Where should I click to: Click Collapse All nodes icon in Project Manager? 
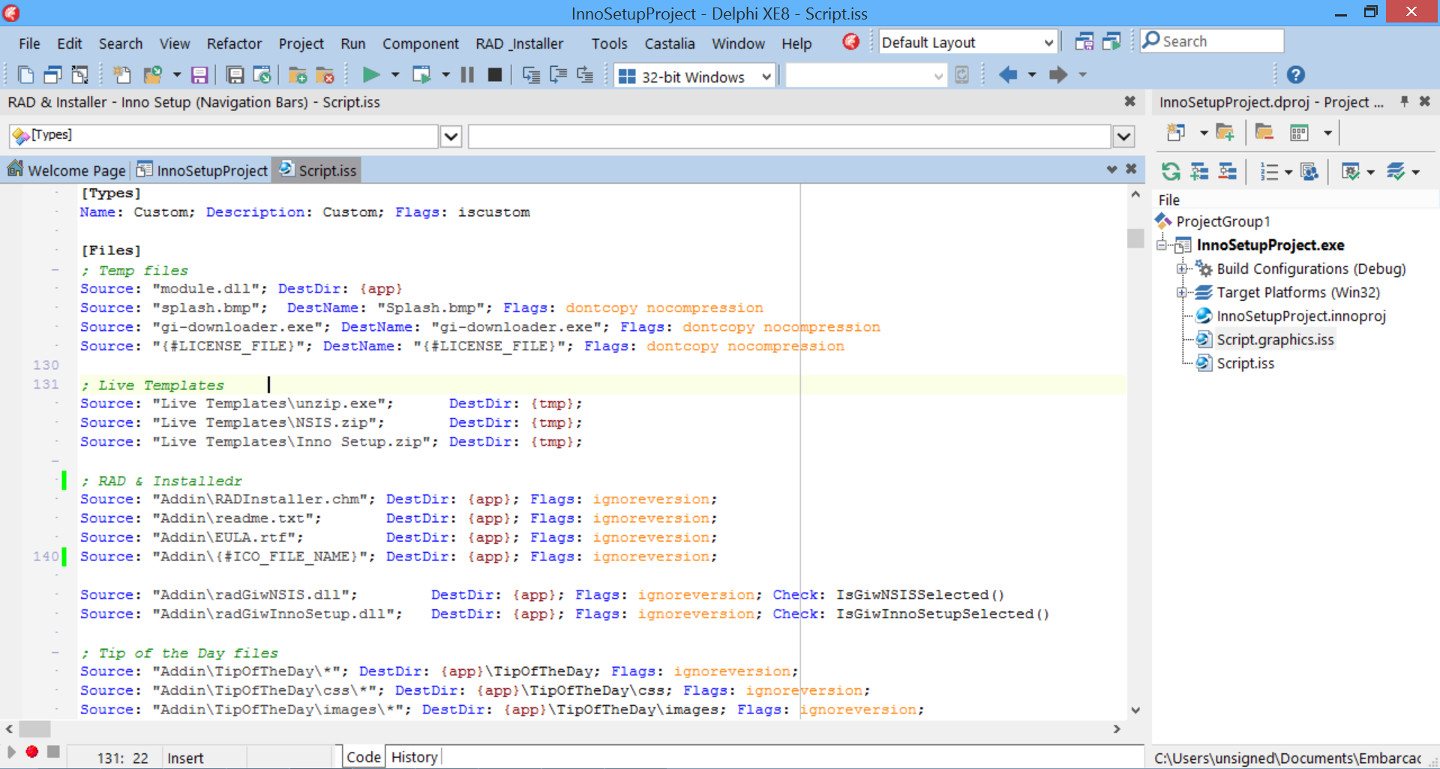[1227, 172]
